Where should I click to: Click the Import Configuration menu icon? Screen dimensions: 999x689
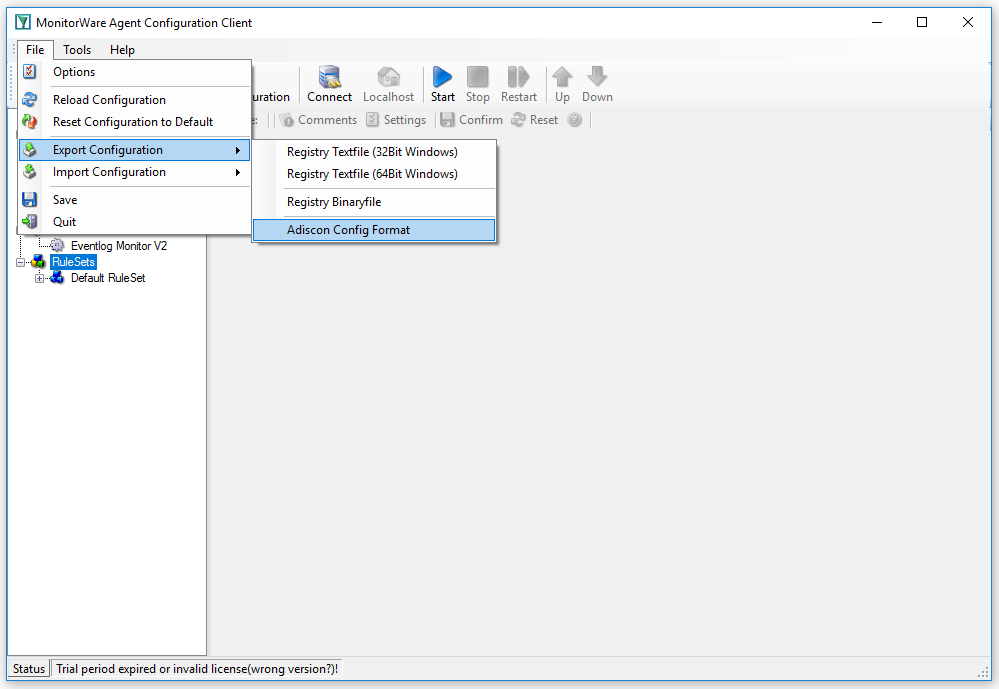(x=29, y=171)
